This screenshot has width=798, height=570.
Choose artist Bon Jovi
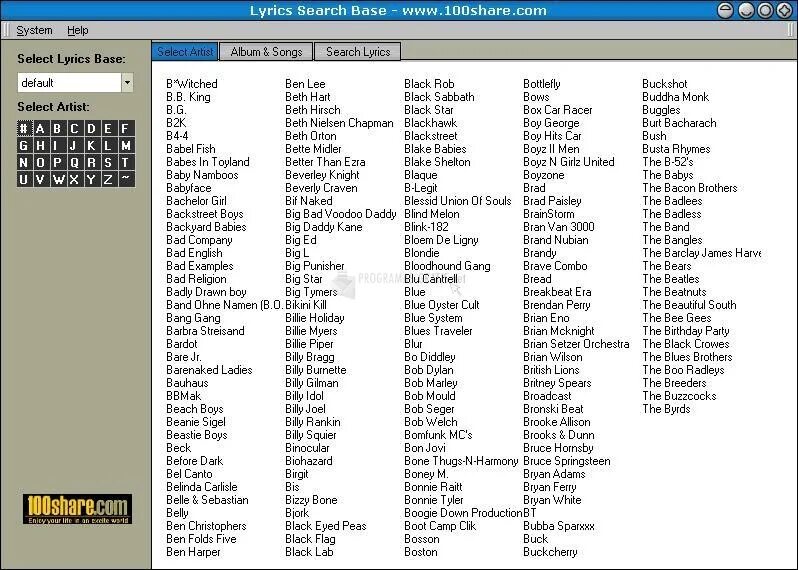[x=425, y=448]
